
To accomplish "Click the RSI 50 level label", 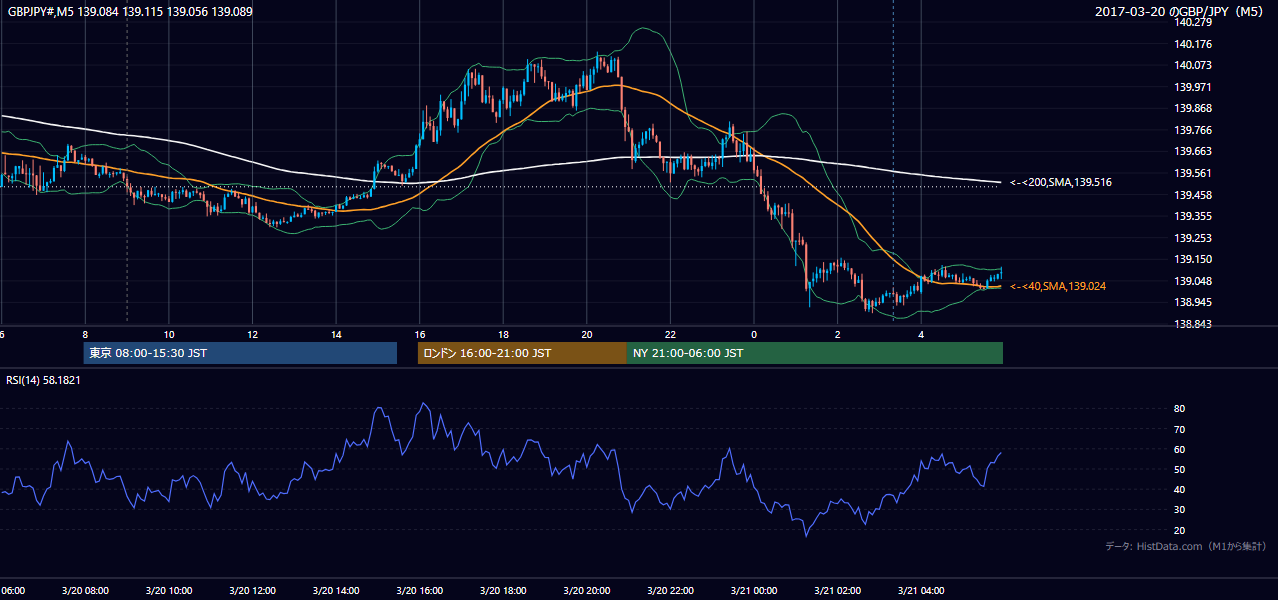I will [1180, 469].
